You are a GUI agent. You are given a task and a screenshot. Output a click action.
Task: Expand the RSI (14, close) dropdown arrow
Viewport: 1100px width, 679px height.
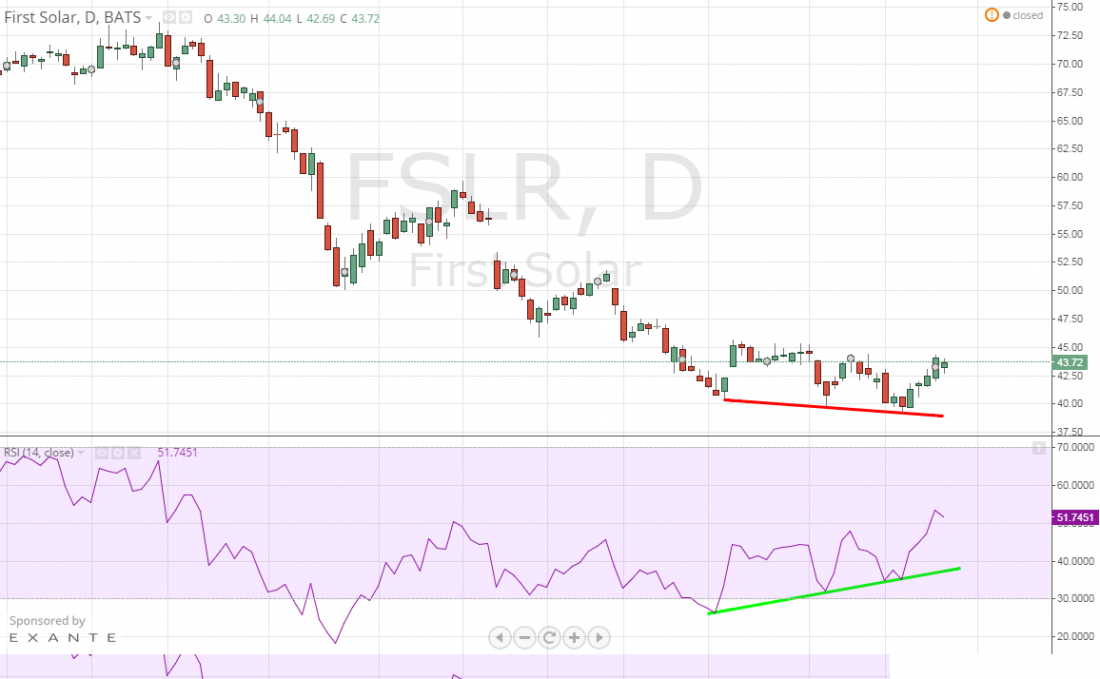point(81,453)
